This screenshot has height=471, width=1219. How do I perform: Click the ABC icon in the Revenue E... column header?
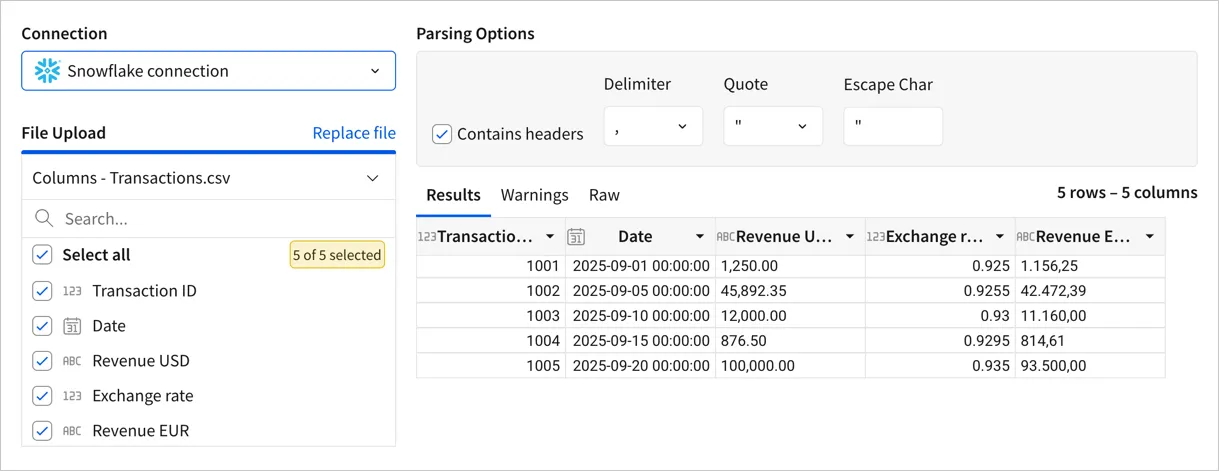1026,237
